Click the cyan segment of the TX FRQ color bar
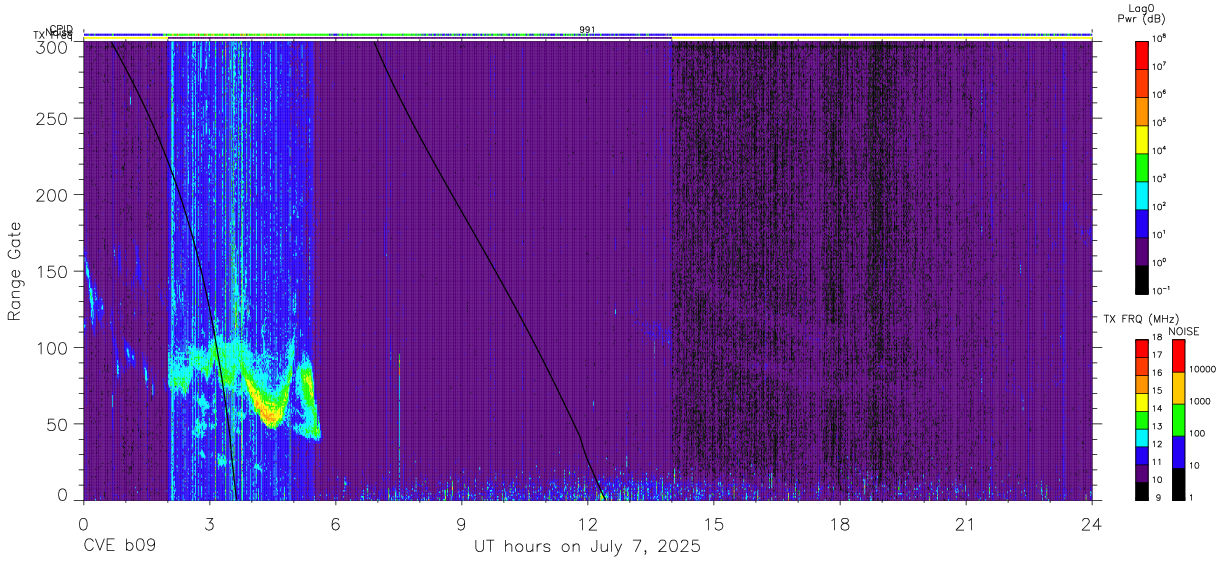The width and height of the screenshot is (1228, 567). 1141,437
